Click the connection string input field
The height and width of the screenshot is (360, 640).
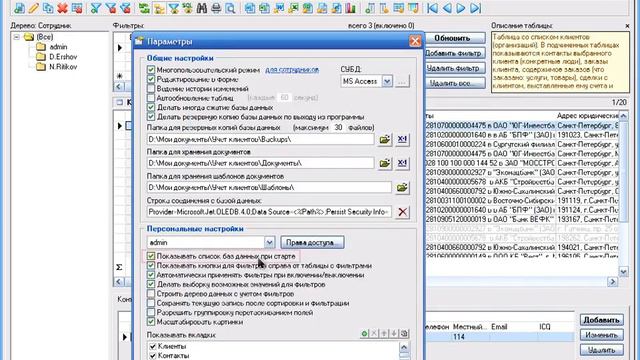coord(269,212)
